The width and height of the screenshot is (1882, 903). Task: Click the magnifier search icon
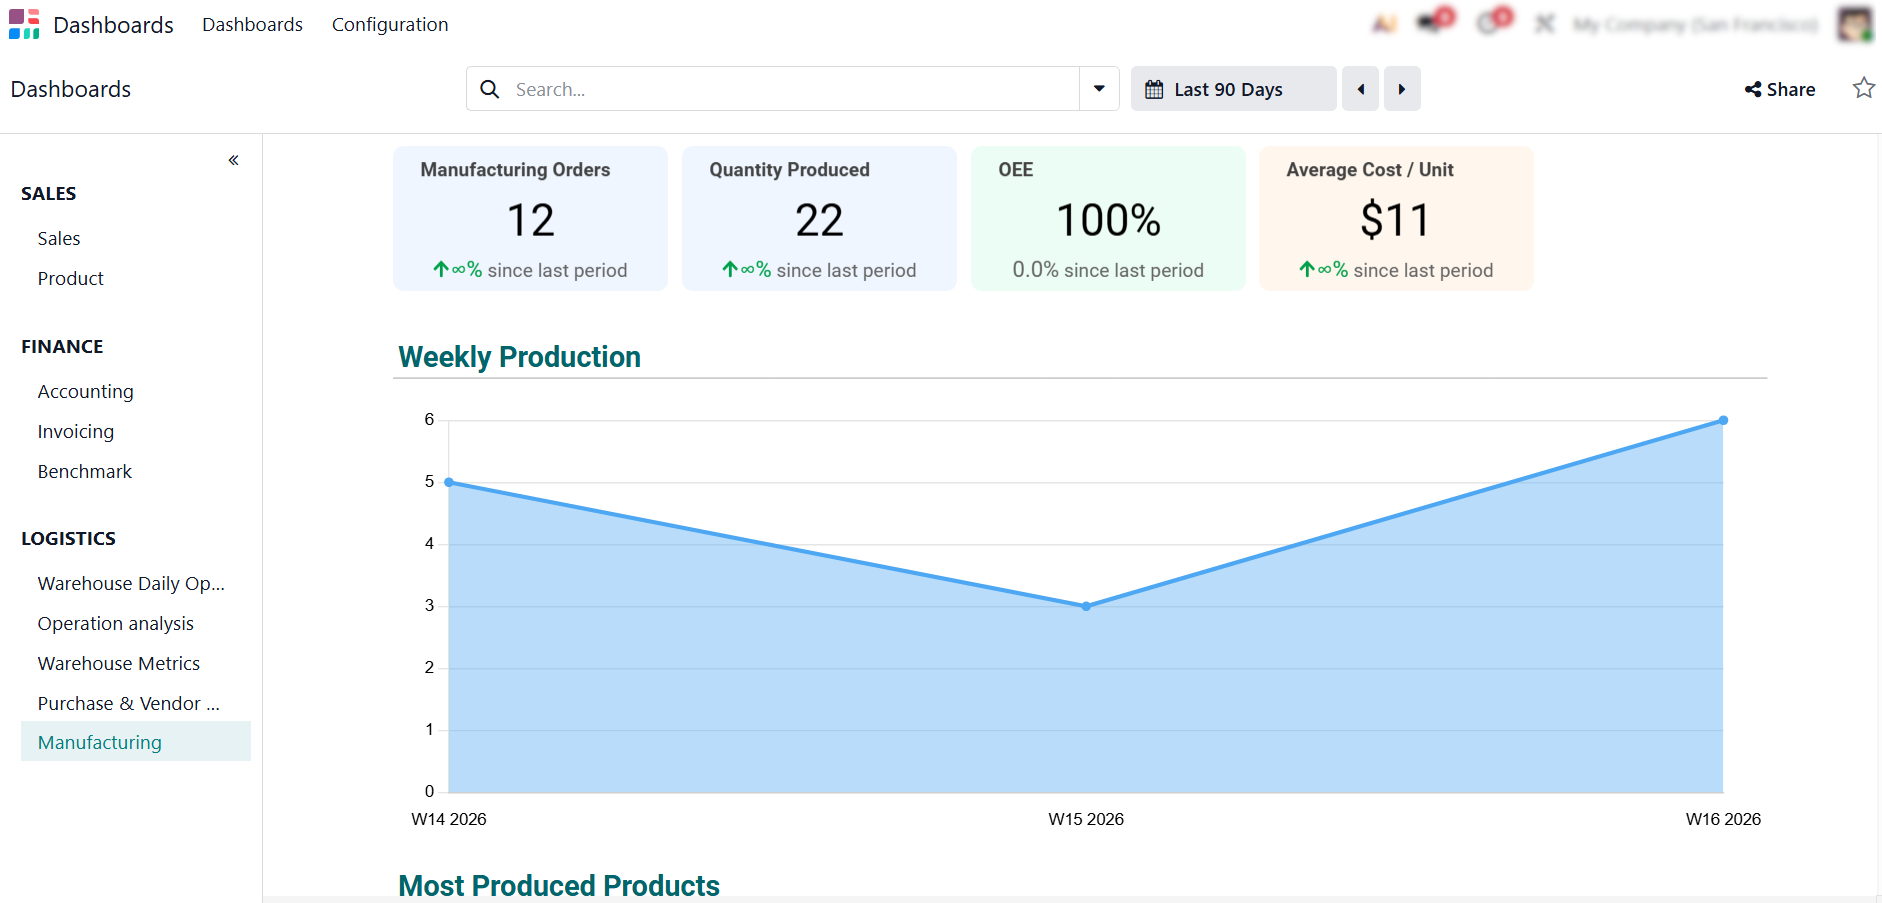coord(490,89)
